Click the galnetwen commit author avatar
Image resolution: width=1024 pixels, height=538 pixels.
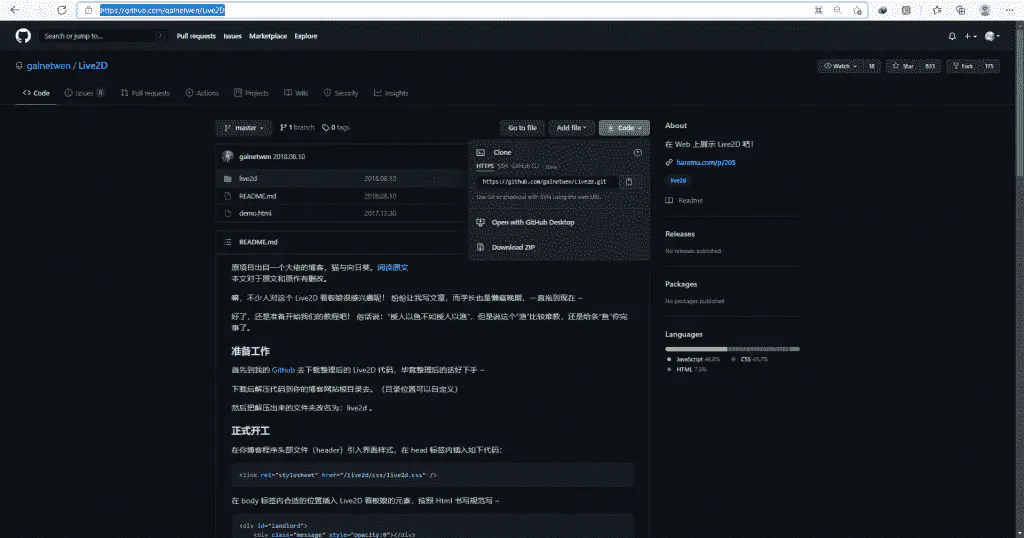(228, 156)
